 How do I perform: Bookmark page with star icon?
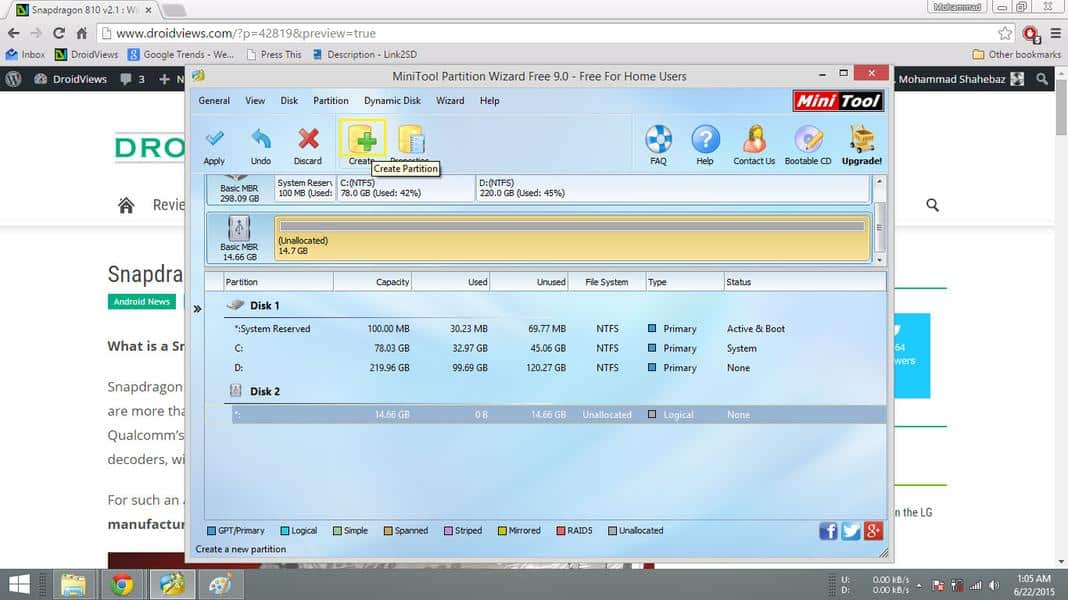[1005, 33]
